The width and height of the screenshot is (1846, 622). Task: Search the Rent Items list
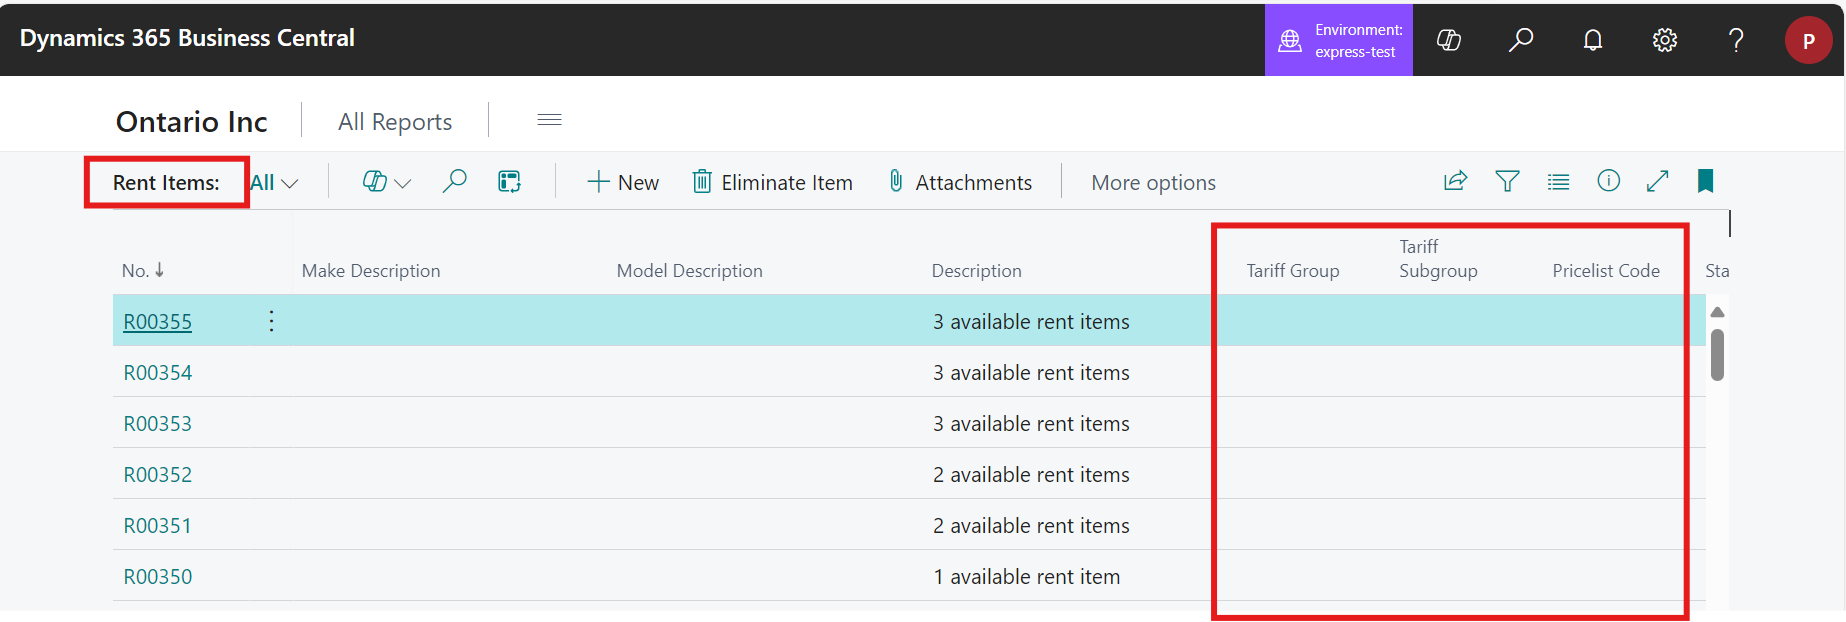(x=454, y=181)
